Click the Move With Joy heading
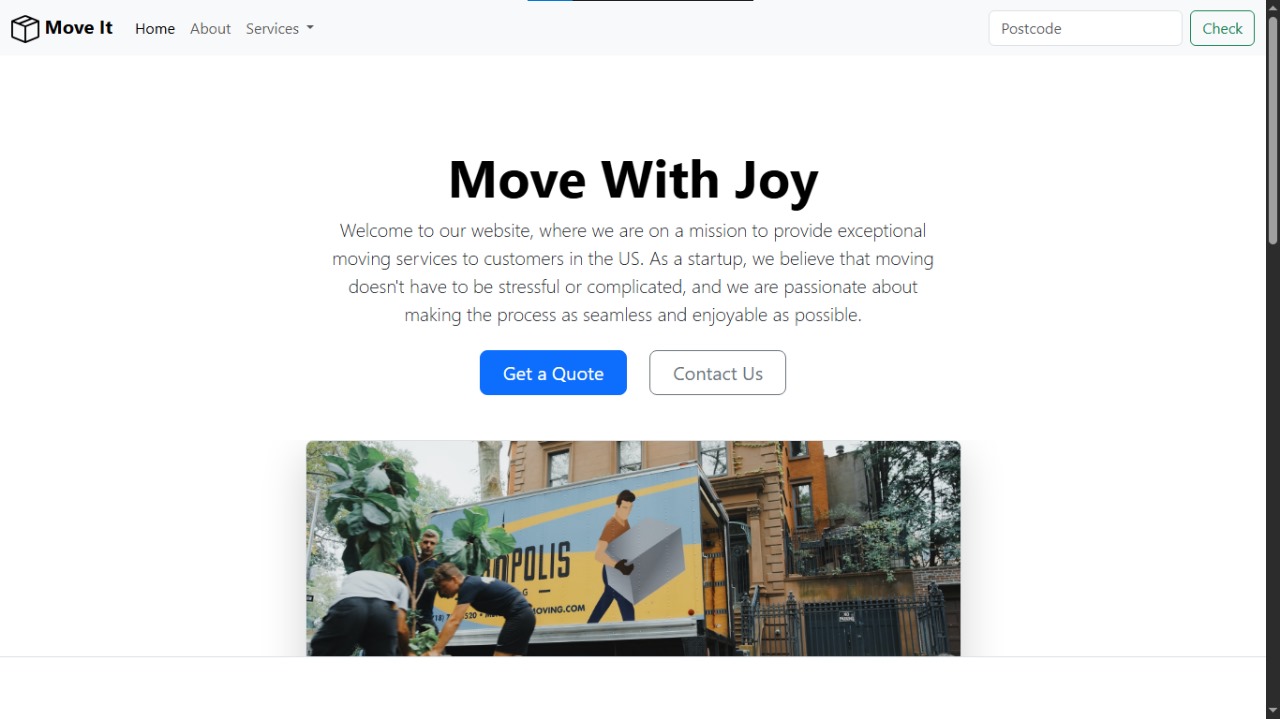 click(x=633, y=180)
